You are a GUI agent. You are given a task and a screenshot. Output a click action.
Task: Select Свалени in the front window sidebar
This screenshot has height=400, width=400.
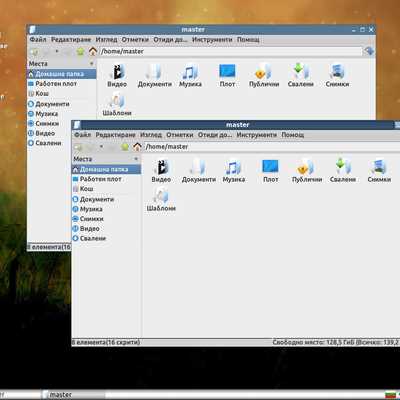click(107, 238)
